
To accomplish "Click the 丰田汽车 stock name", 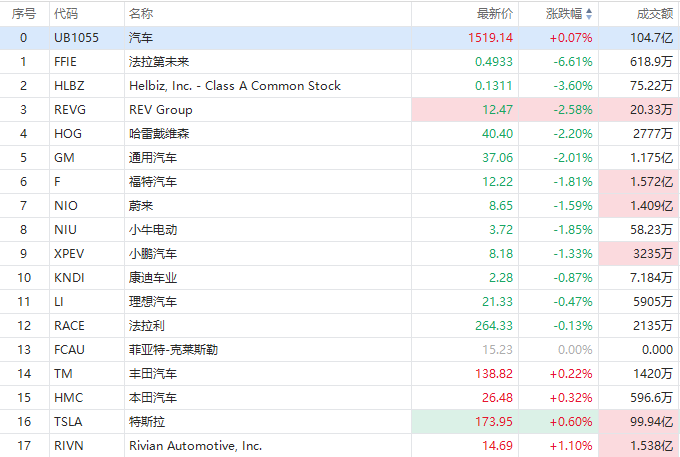I will (x=153, y=373).
